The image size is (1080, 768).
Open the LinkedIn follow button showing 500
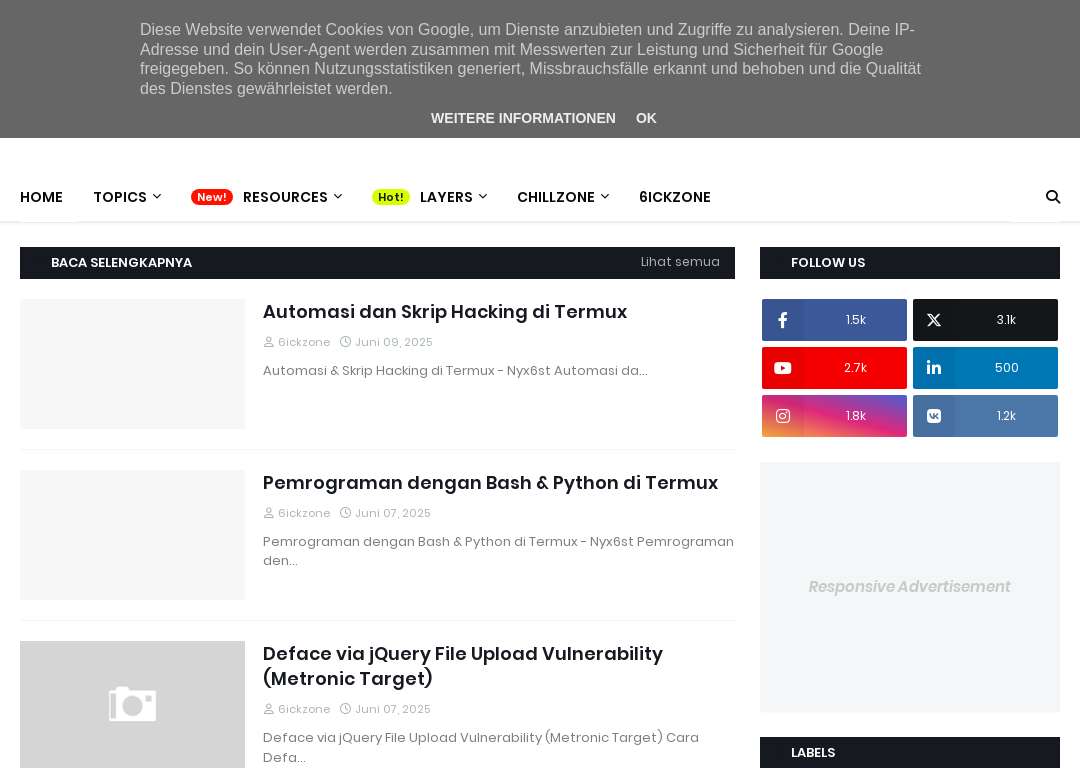coord(985,368)
